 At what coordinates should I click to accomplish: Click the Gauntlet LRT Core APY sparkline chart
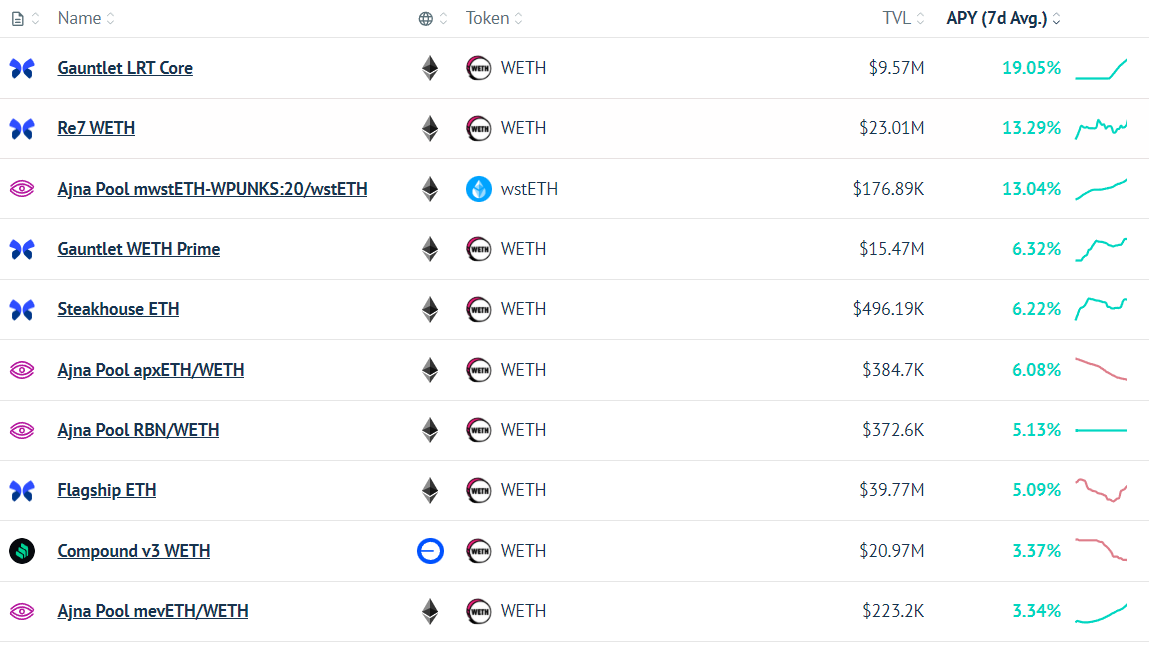tap(1101, 69)
